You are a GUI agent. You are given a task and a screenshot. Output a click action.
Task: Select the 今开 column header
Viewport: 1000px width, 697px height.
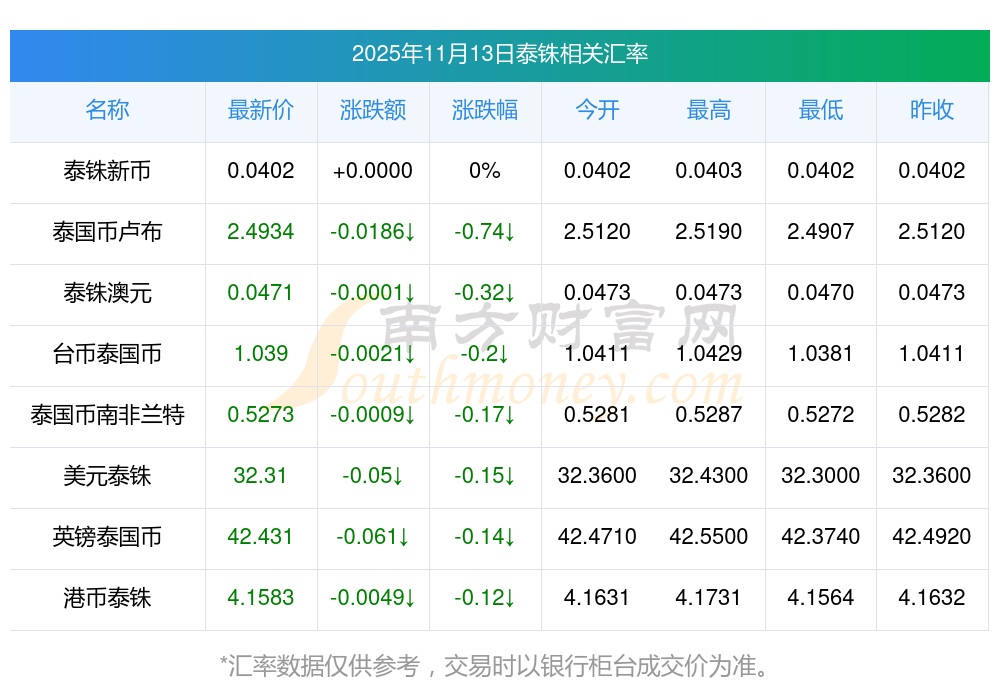coord(597,110)
